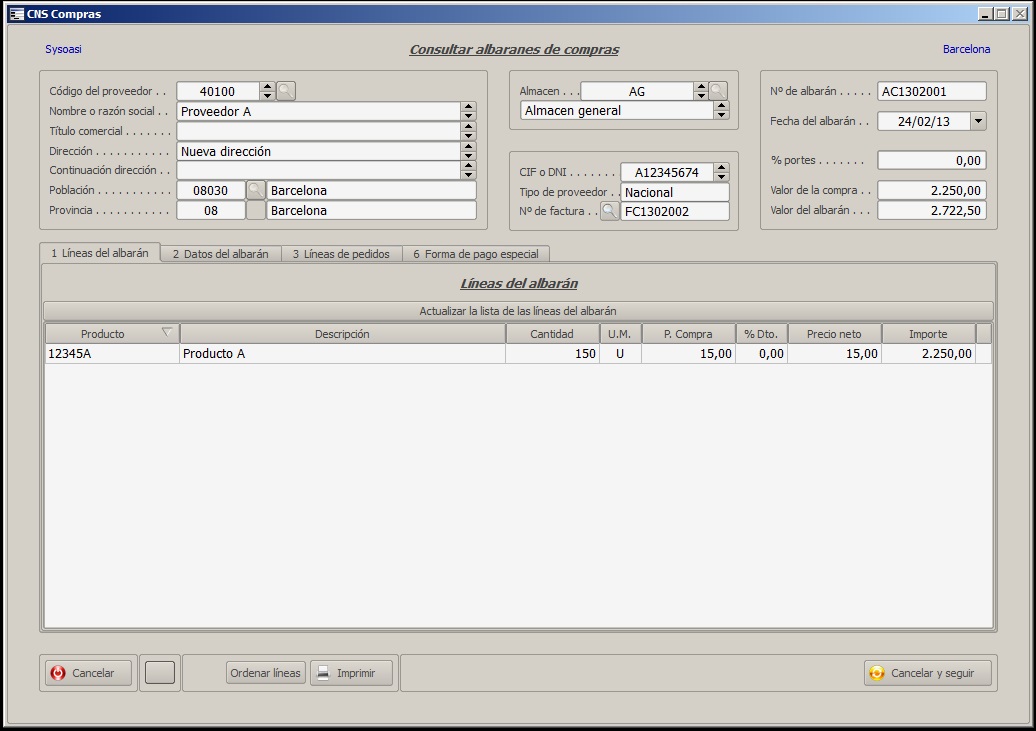This screenshot has height=731, width=1036.
Task: Switch to Líneas del albarán tab
Action: click(x=100, y=253)
